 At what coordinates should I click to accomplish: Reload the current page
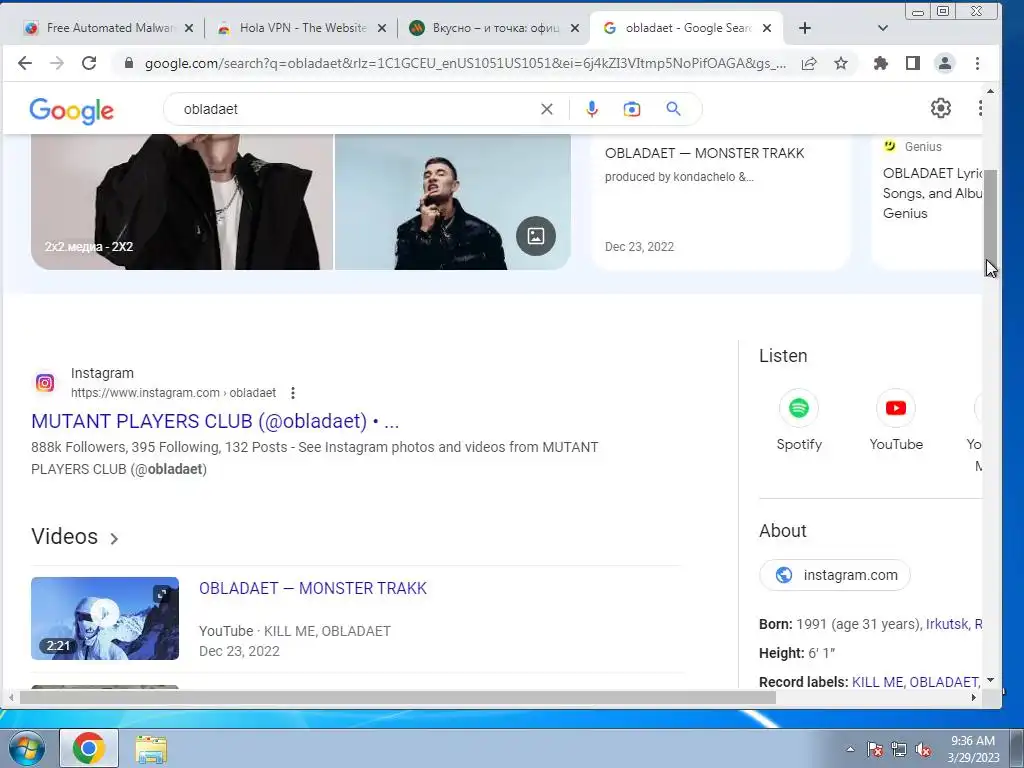[x=89, y=63]
